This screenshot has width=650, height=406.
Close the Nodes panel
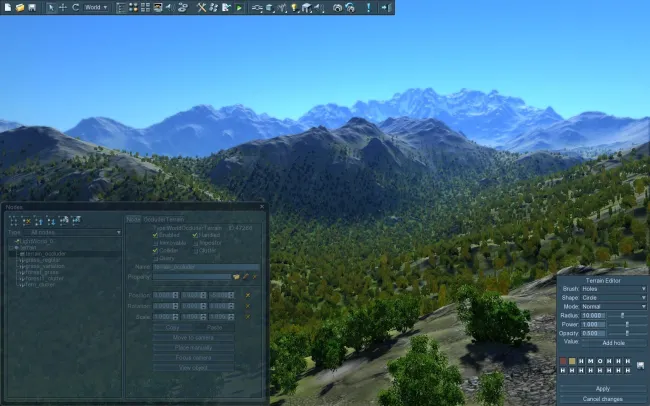(x=262, y=207)
